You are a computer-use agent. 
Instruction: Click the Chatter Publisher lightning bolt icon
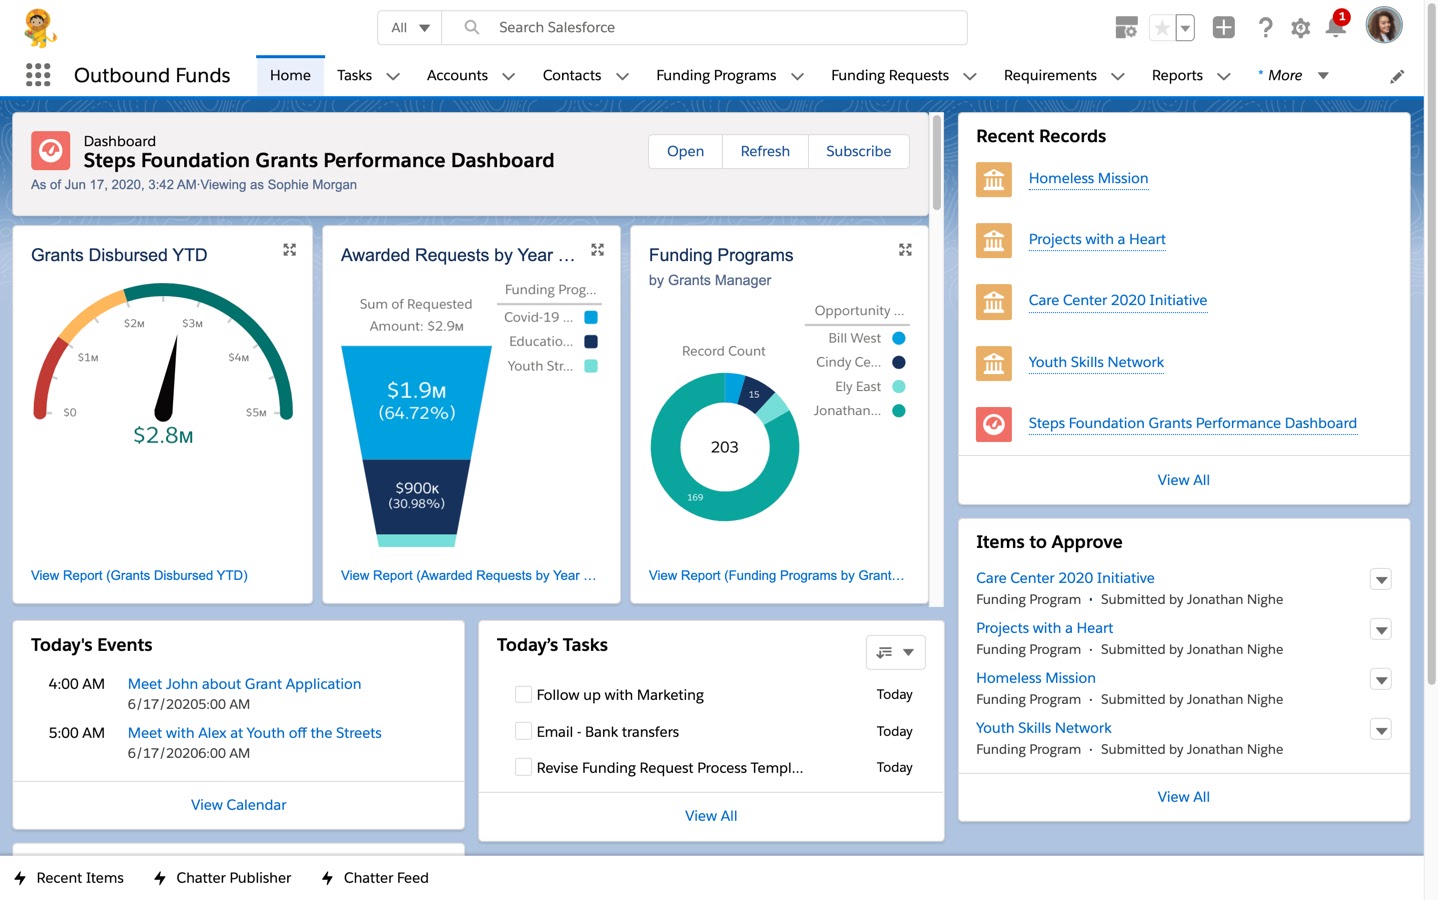160,878
